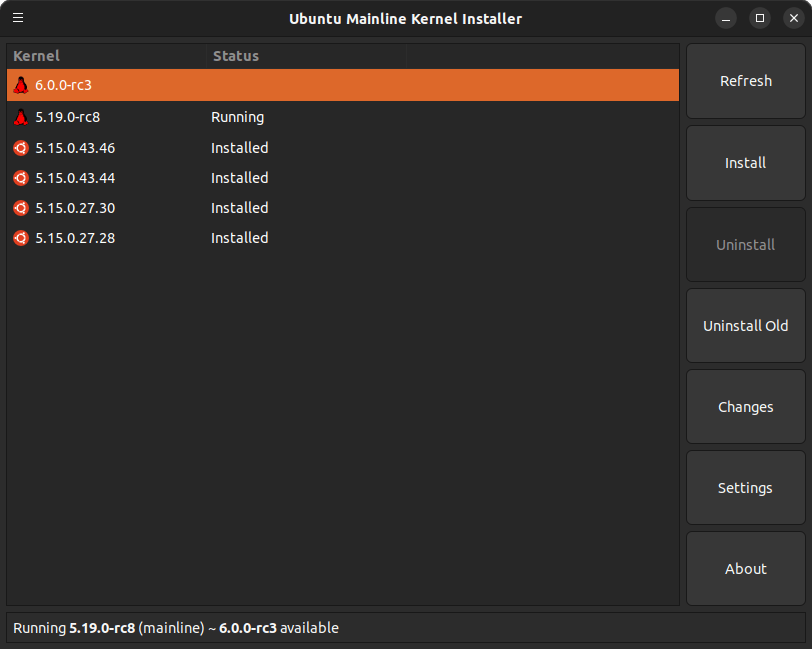Open the Settings dialog
The width and height of the screenshot is (812, 649).
point(746,488)
